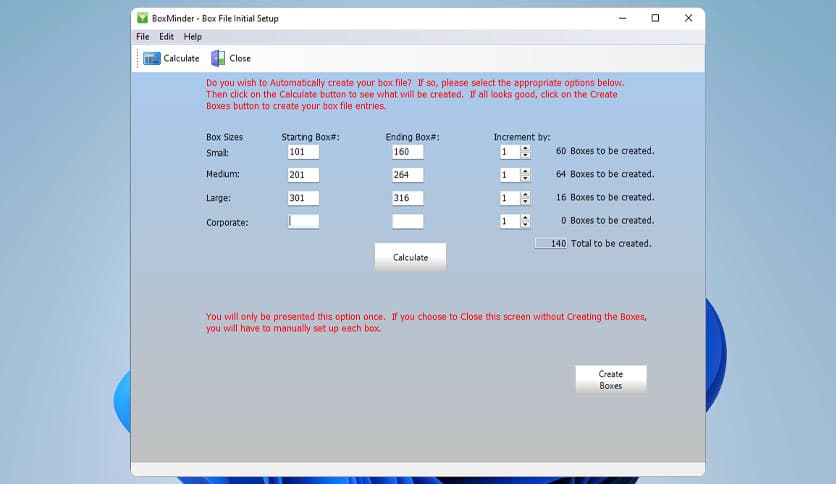This screenshot has height=484, width=836.
Task: Decrease the Corporate increment with down arrow
Action: point(525,224)
